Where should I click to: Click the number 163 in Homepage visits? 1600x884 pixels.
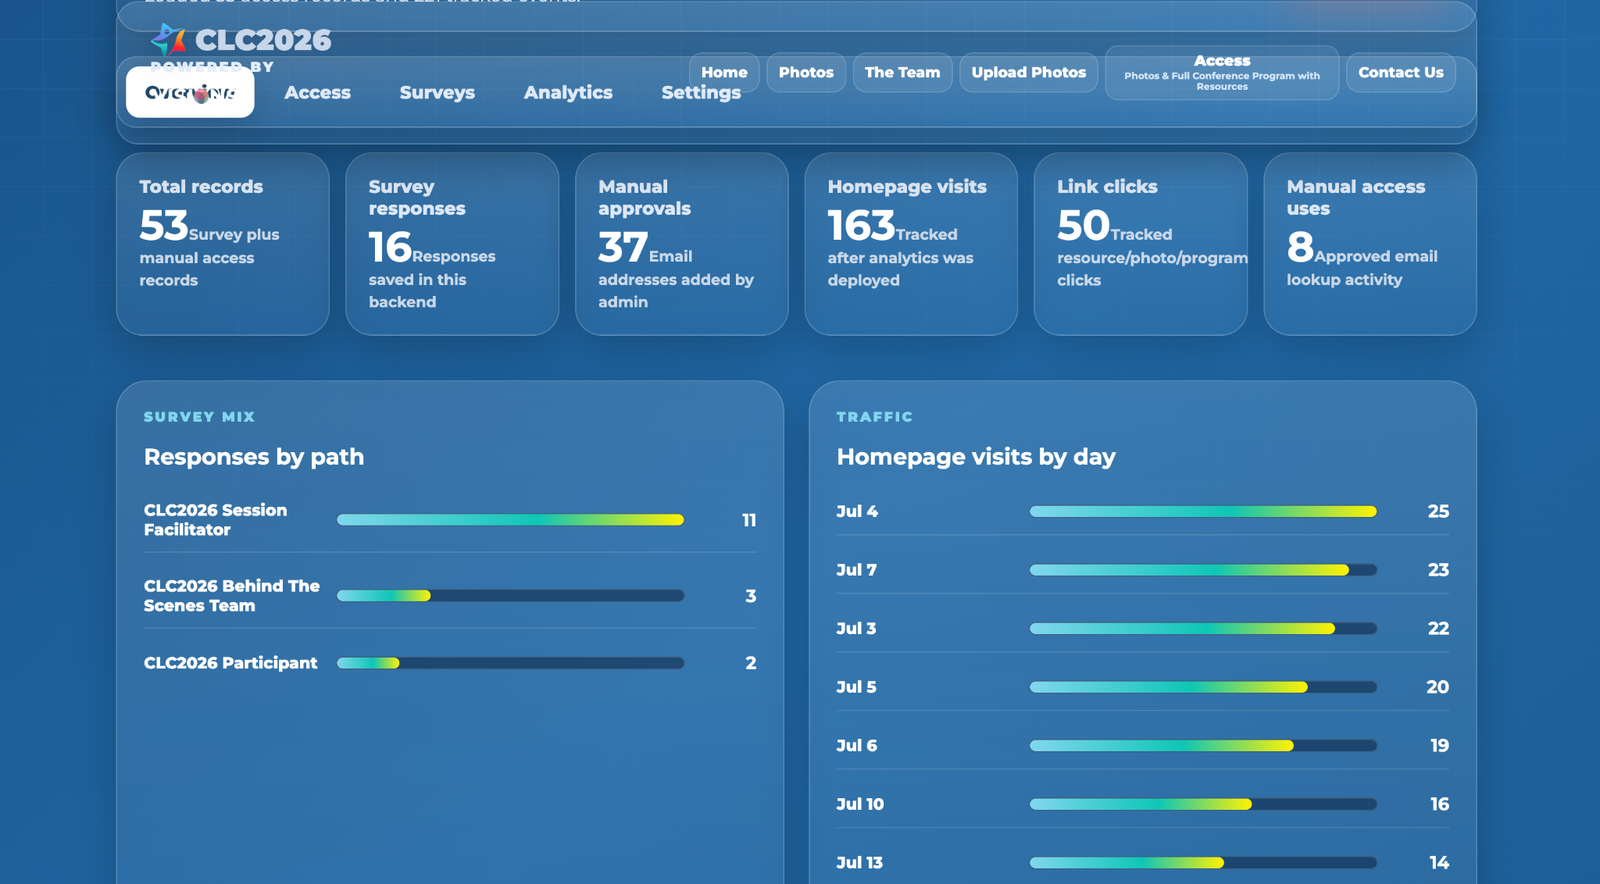(x=861, y=226)
